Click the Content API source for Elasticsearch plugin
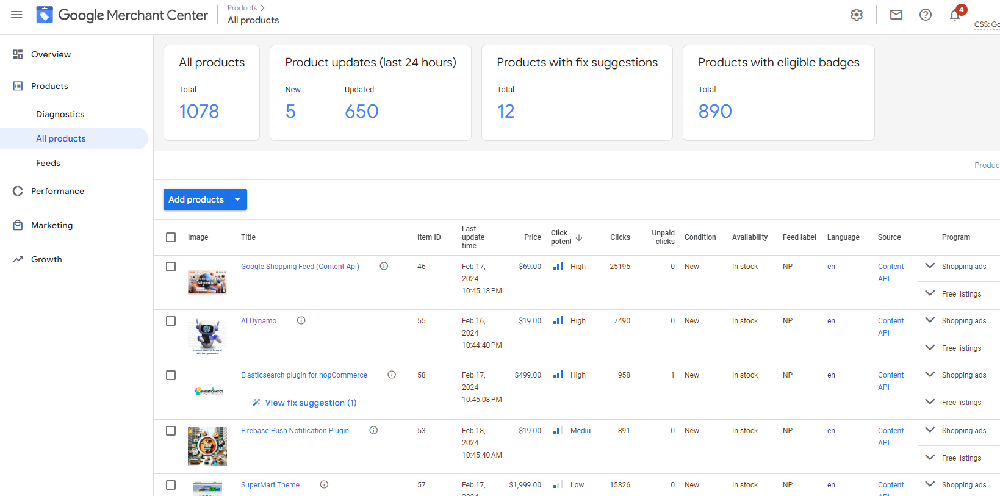This screenshot has width=1000, height=496. pos(891,381)
